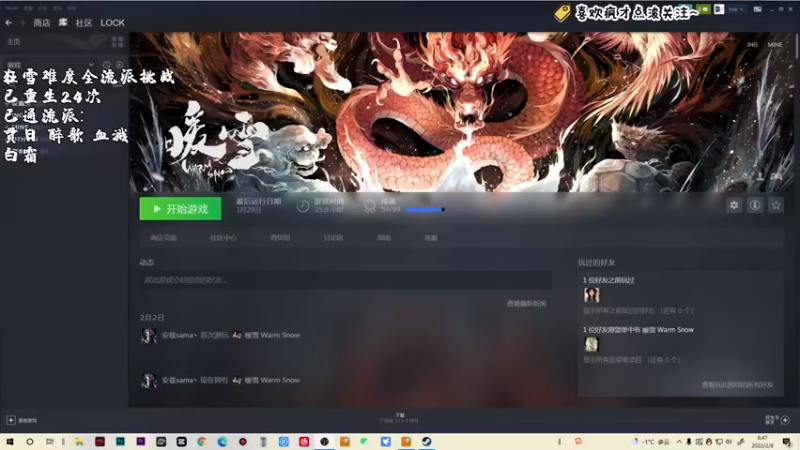800x450 pixels.
Task: Open friends and chat plus icon
Action: tap(785, 420)
